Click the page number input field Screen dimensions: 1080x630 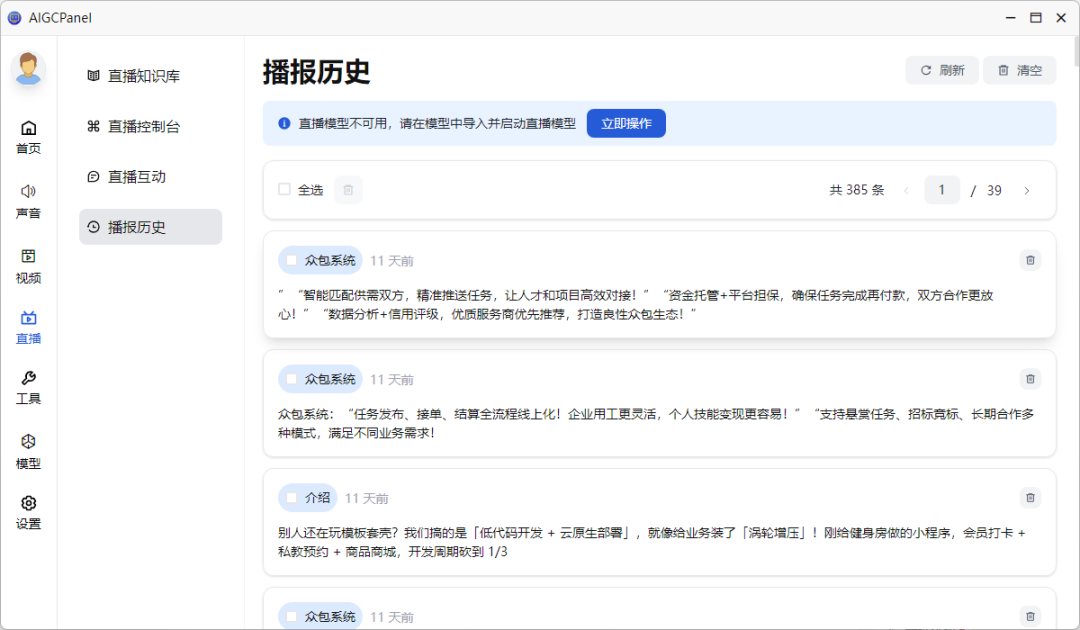(x=942, y=189)
